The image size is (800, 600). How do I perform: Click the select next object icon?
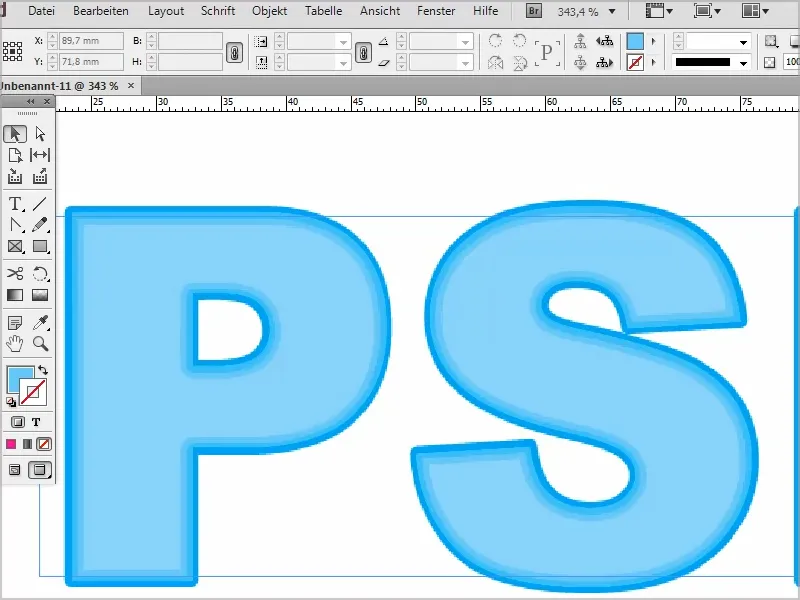605,63
